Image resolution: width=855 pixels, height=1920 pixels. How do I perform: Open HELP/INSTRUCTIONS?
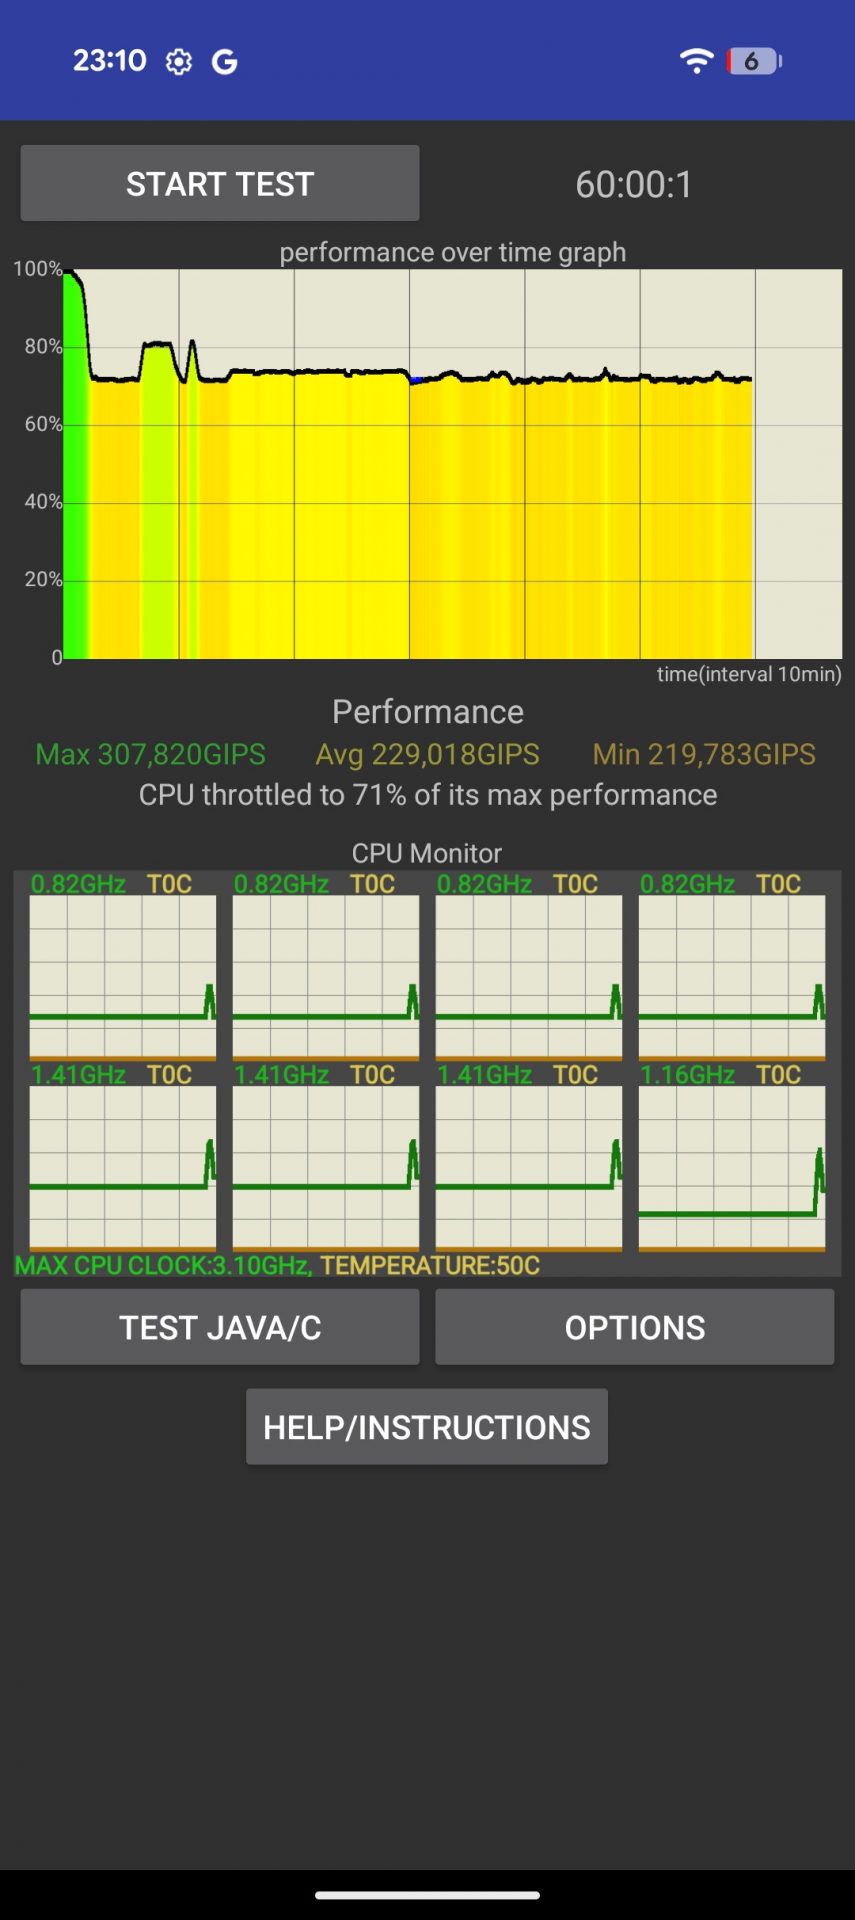[x=427, y=1427]
